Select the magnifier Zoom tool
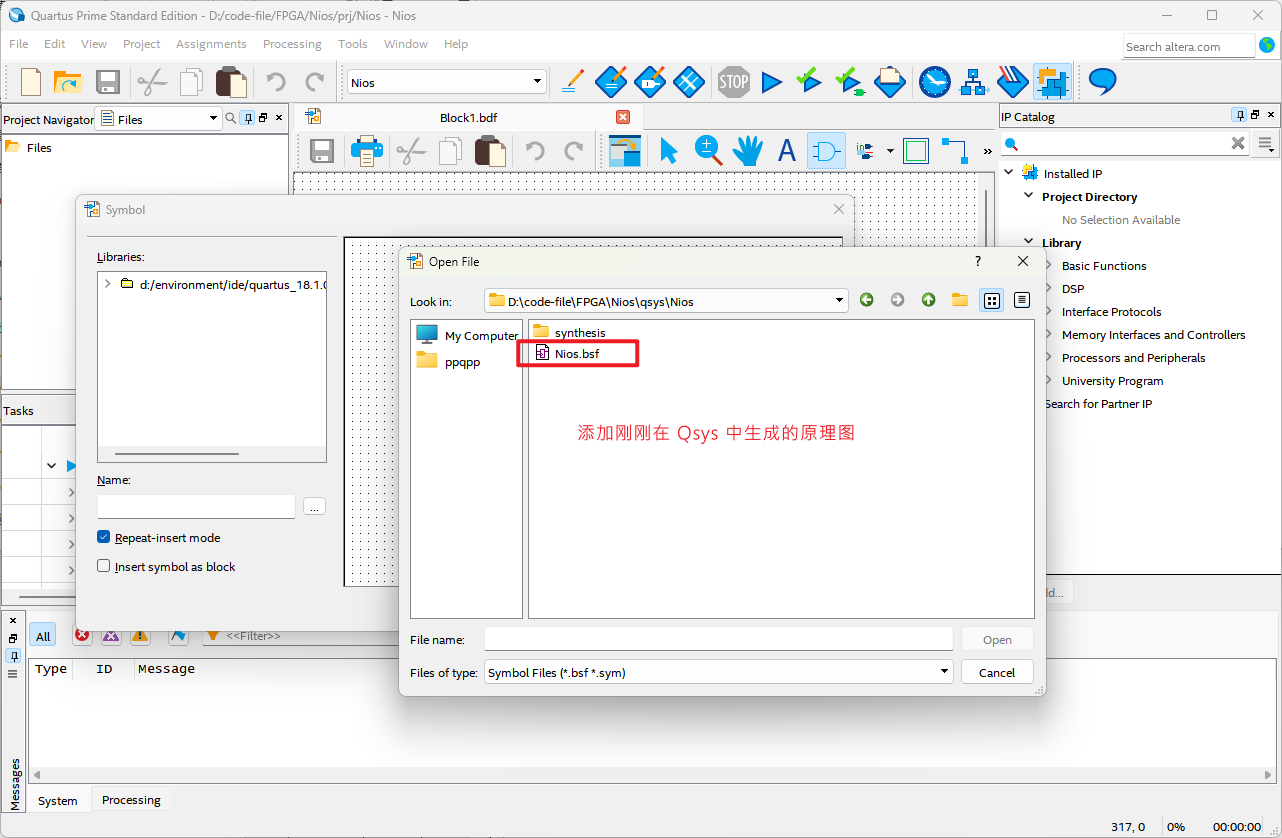The width and height of the screenshot is (1282, 838). coord(708,151)
